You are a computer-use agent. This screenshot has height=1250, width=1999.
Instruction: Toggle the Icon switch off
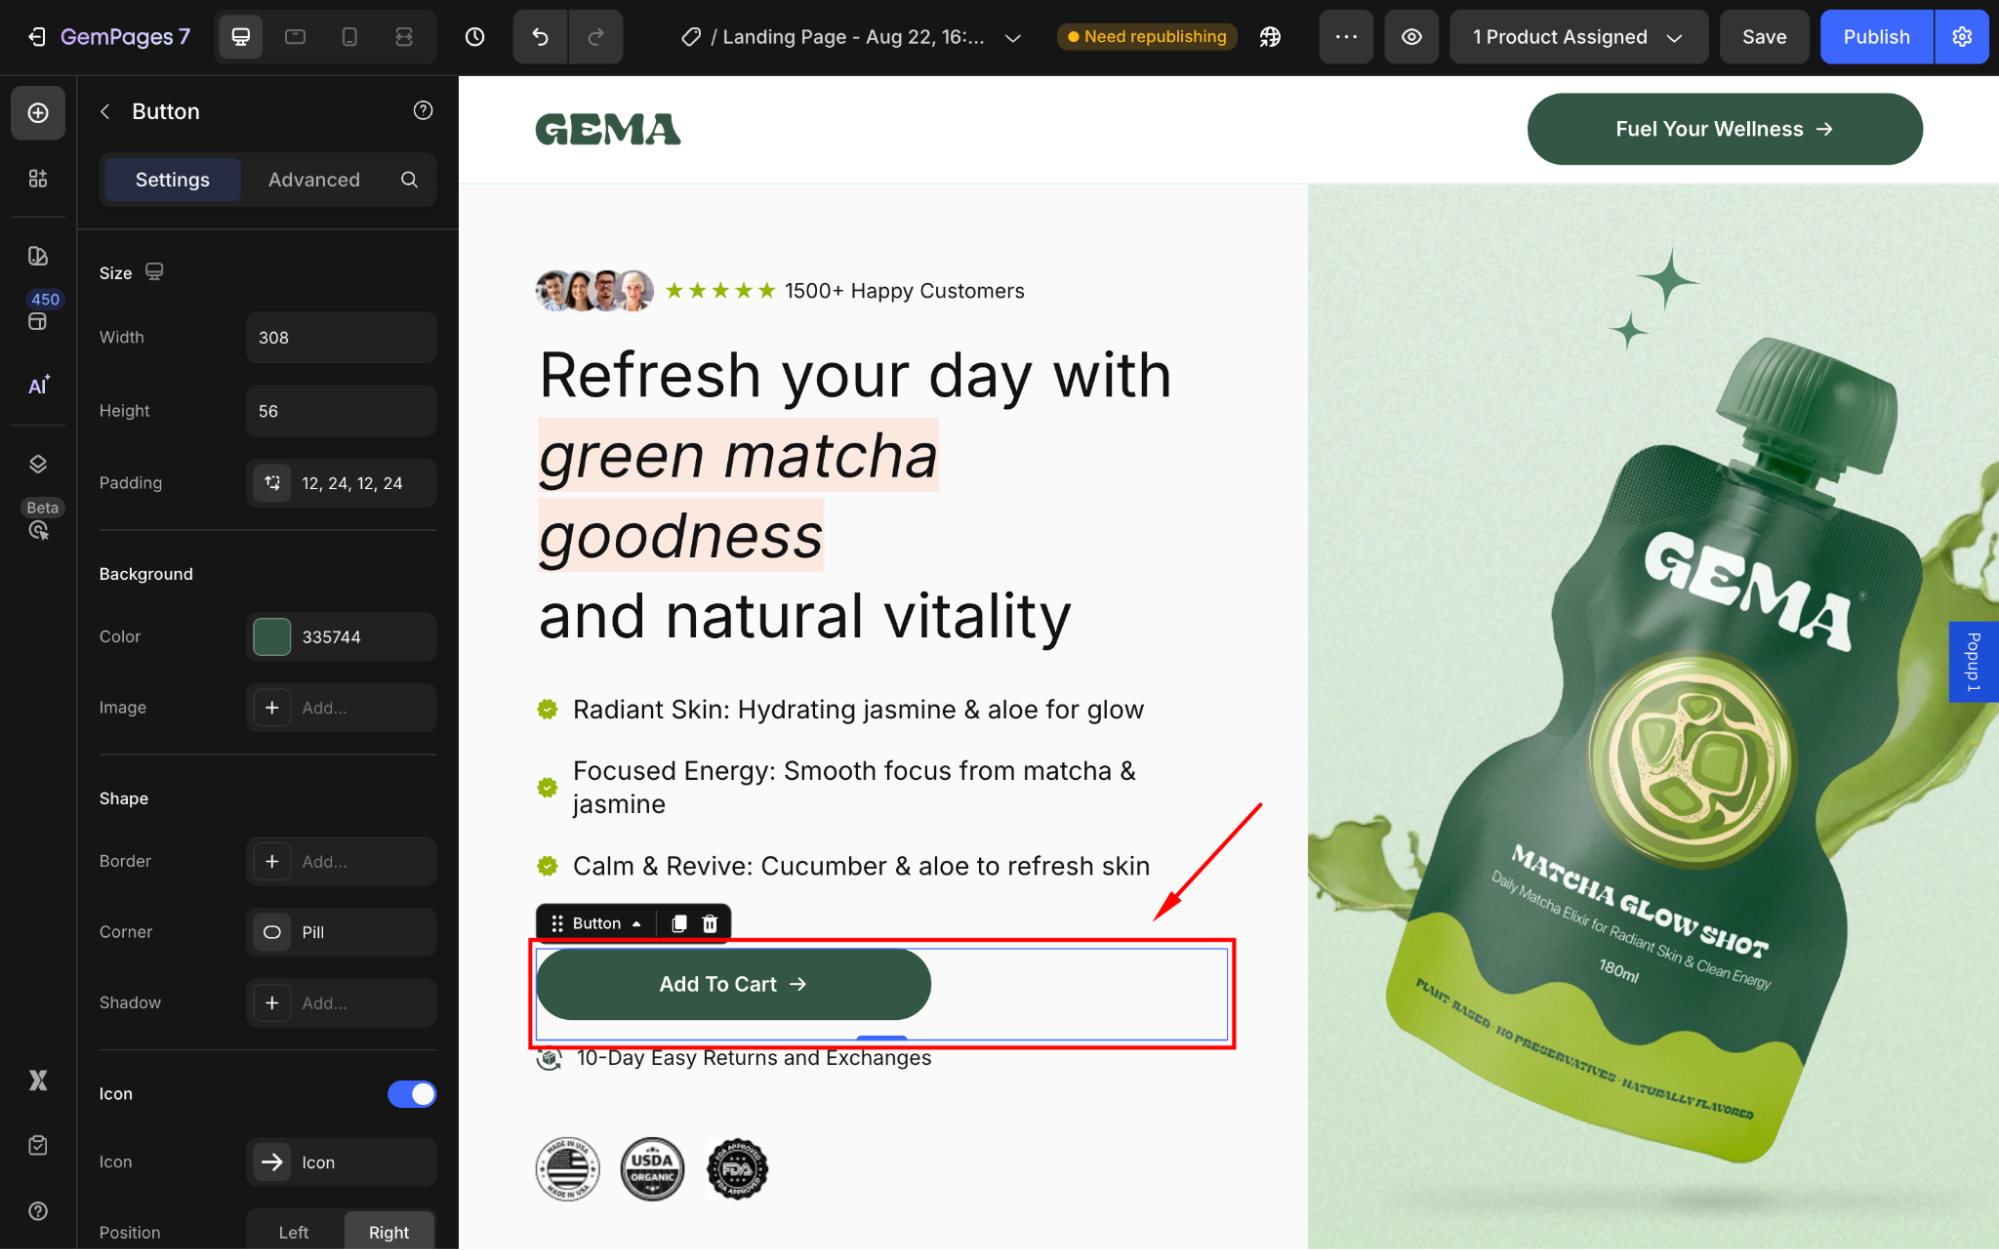[411, 1094]
